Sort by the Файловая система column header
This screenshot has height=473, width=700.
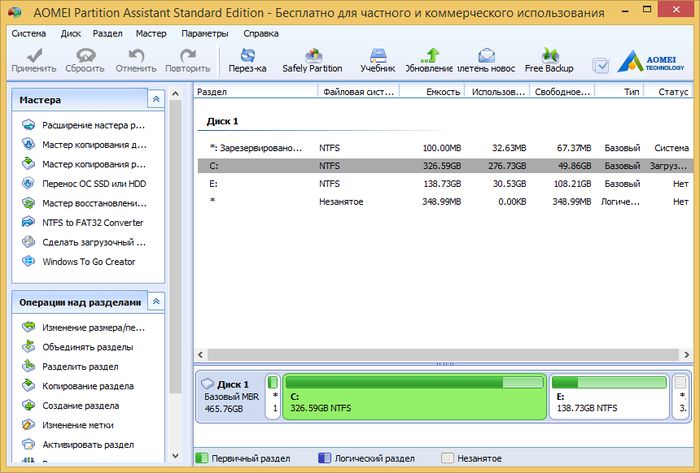point(358,91)
